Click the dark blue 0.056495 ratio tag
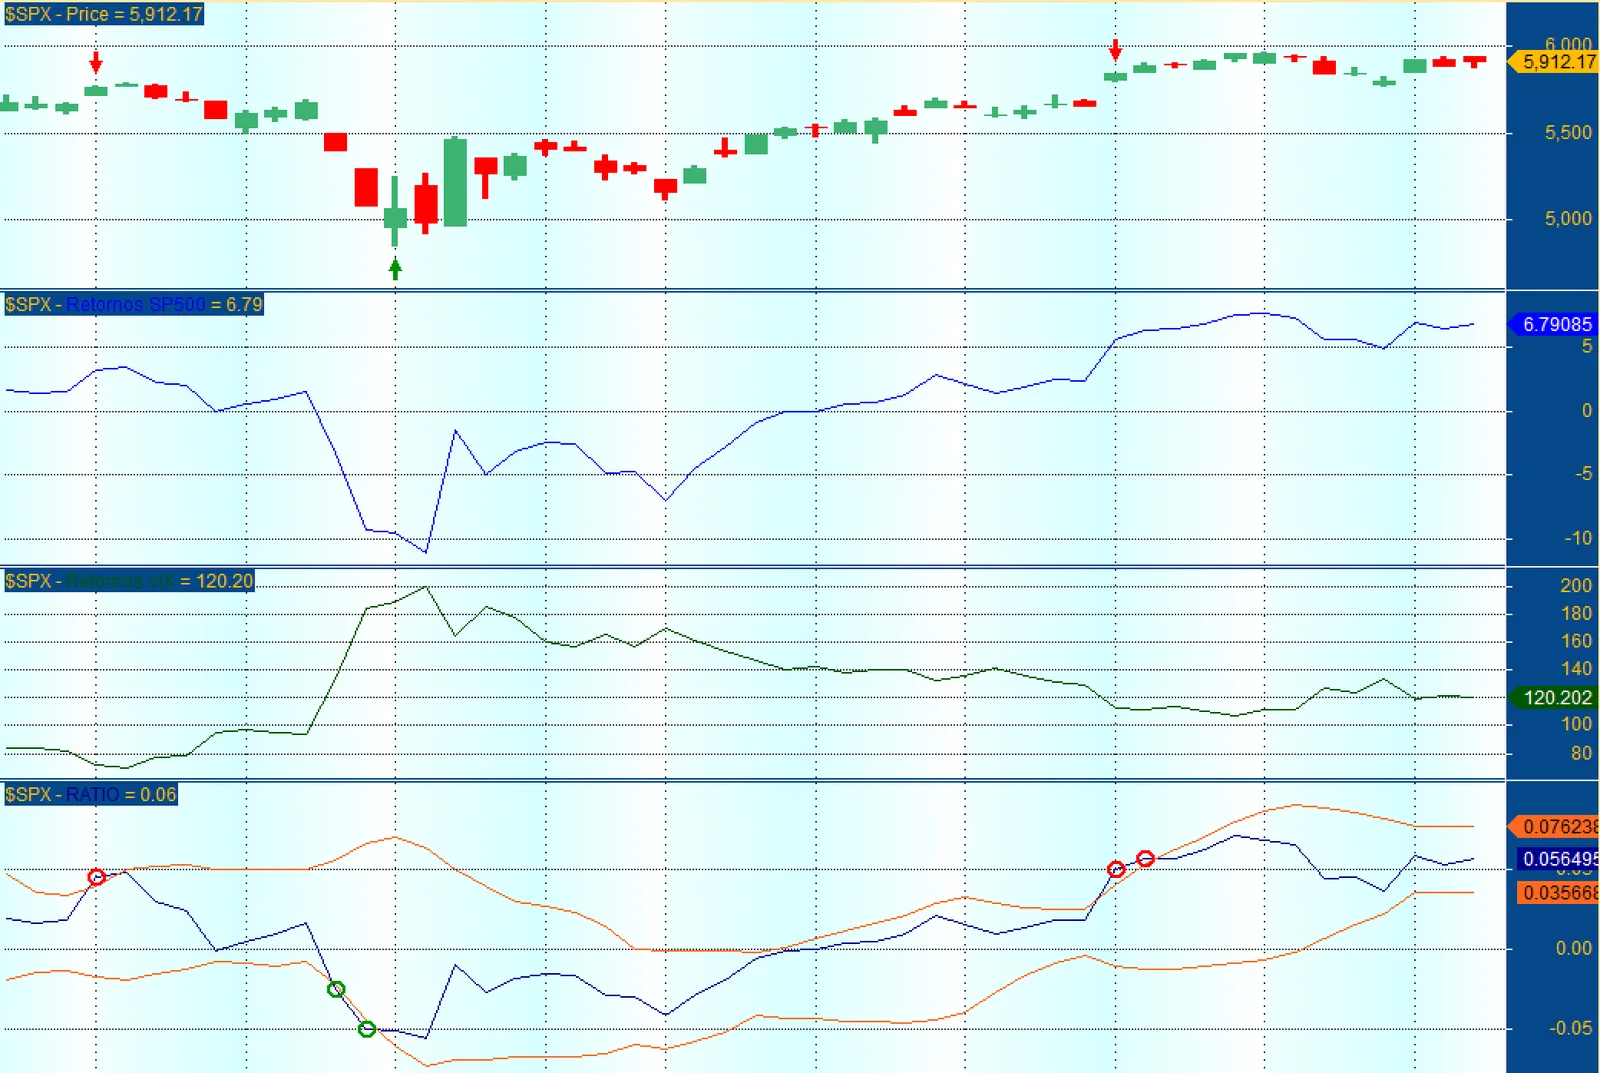This screenshot has width=1600, height=1073. click(1557, 859)
